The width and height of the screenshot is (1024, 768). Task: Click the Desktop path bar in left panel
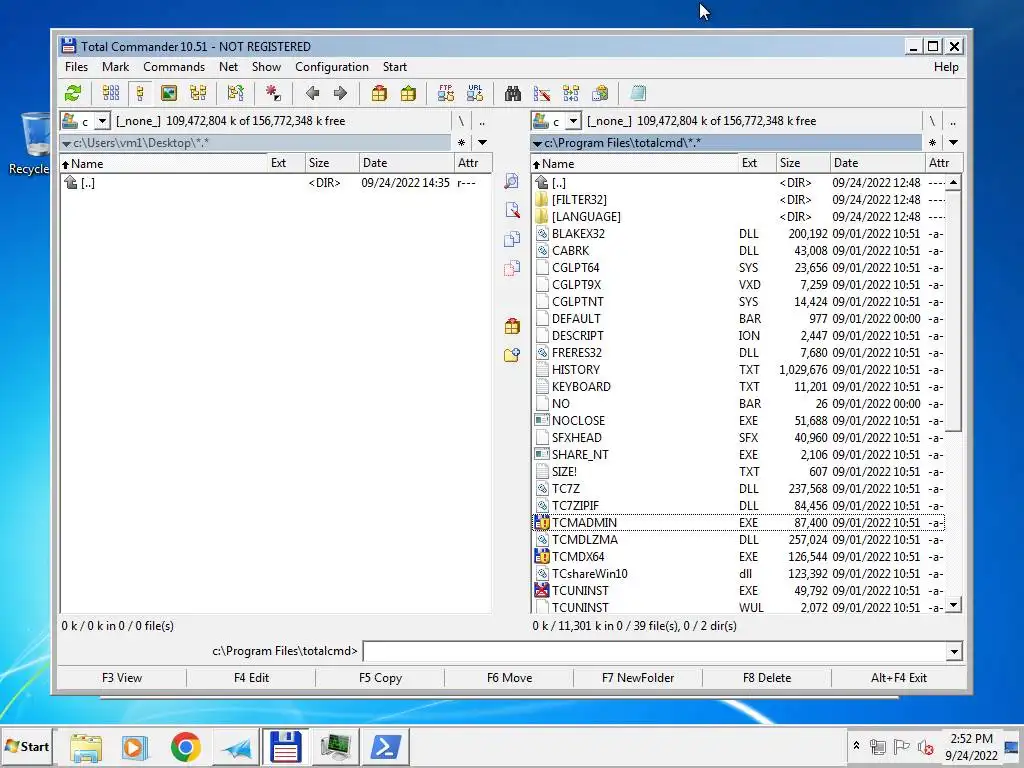coord(255,142)
